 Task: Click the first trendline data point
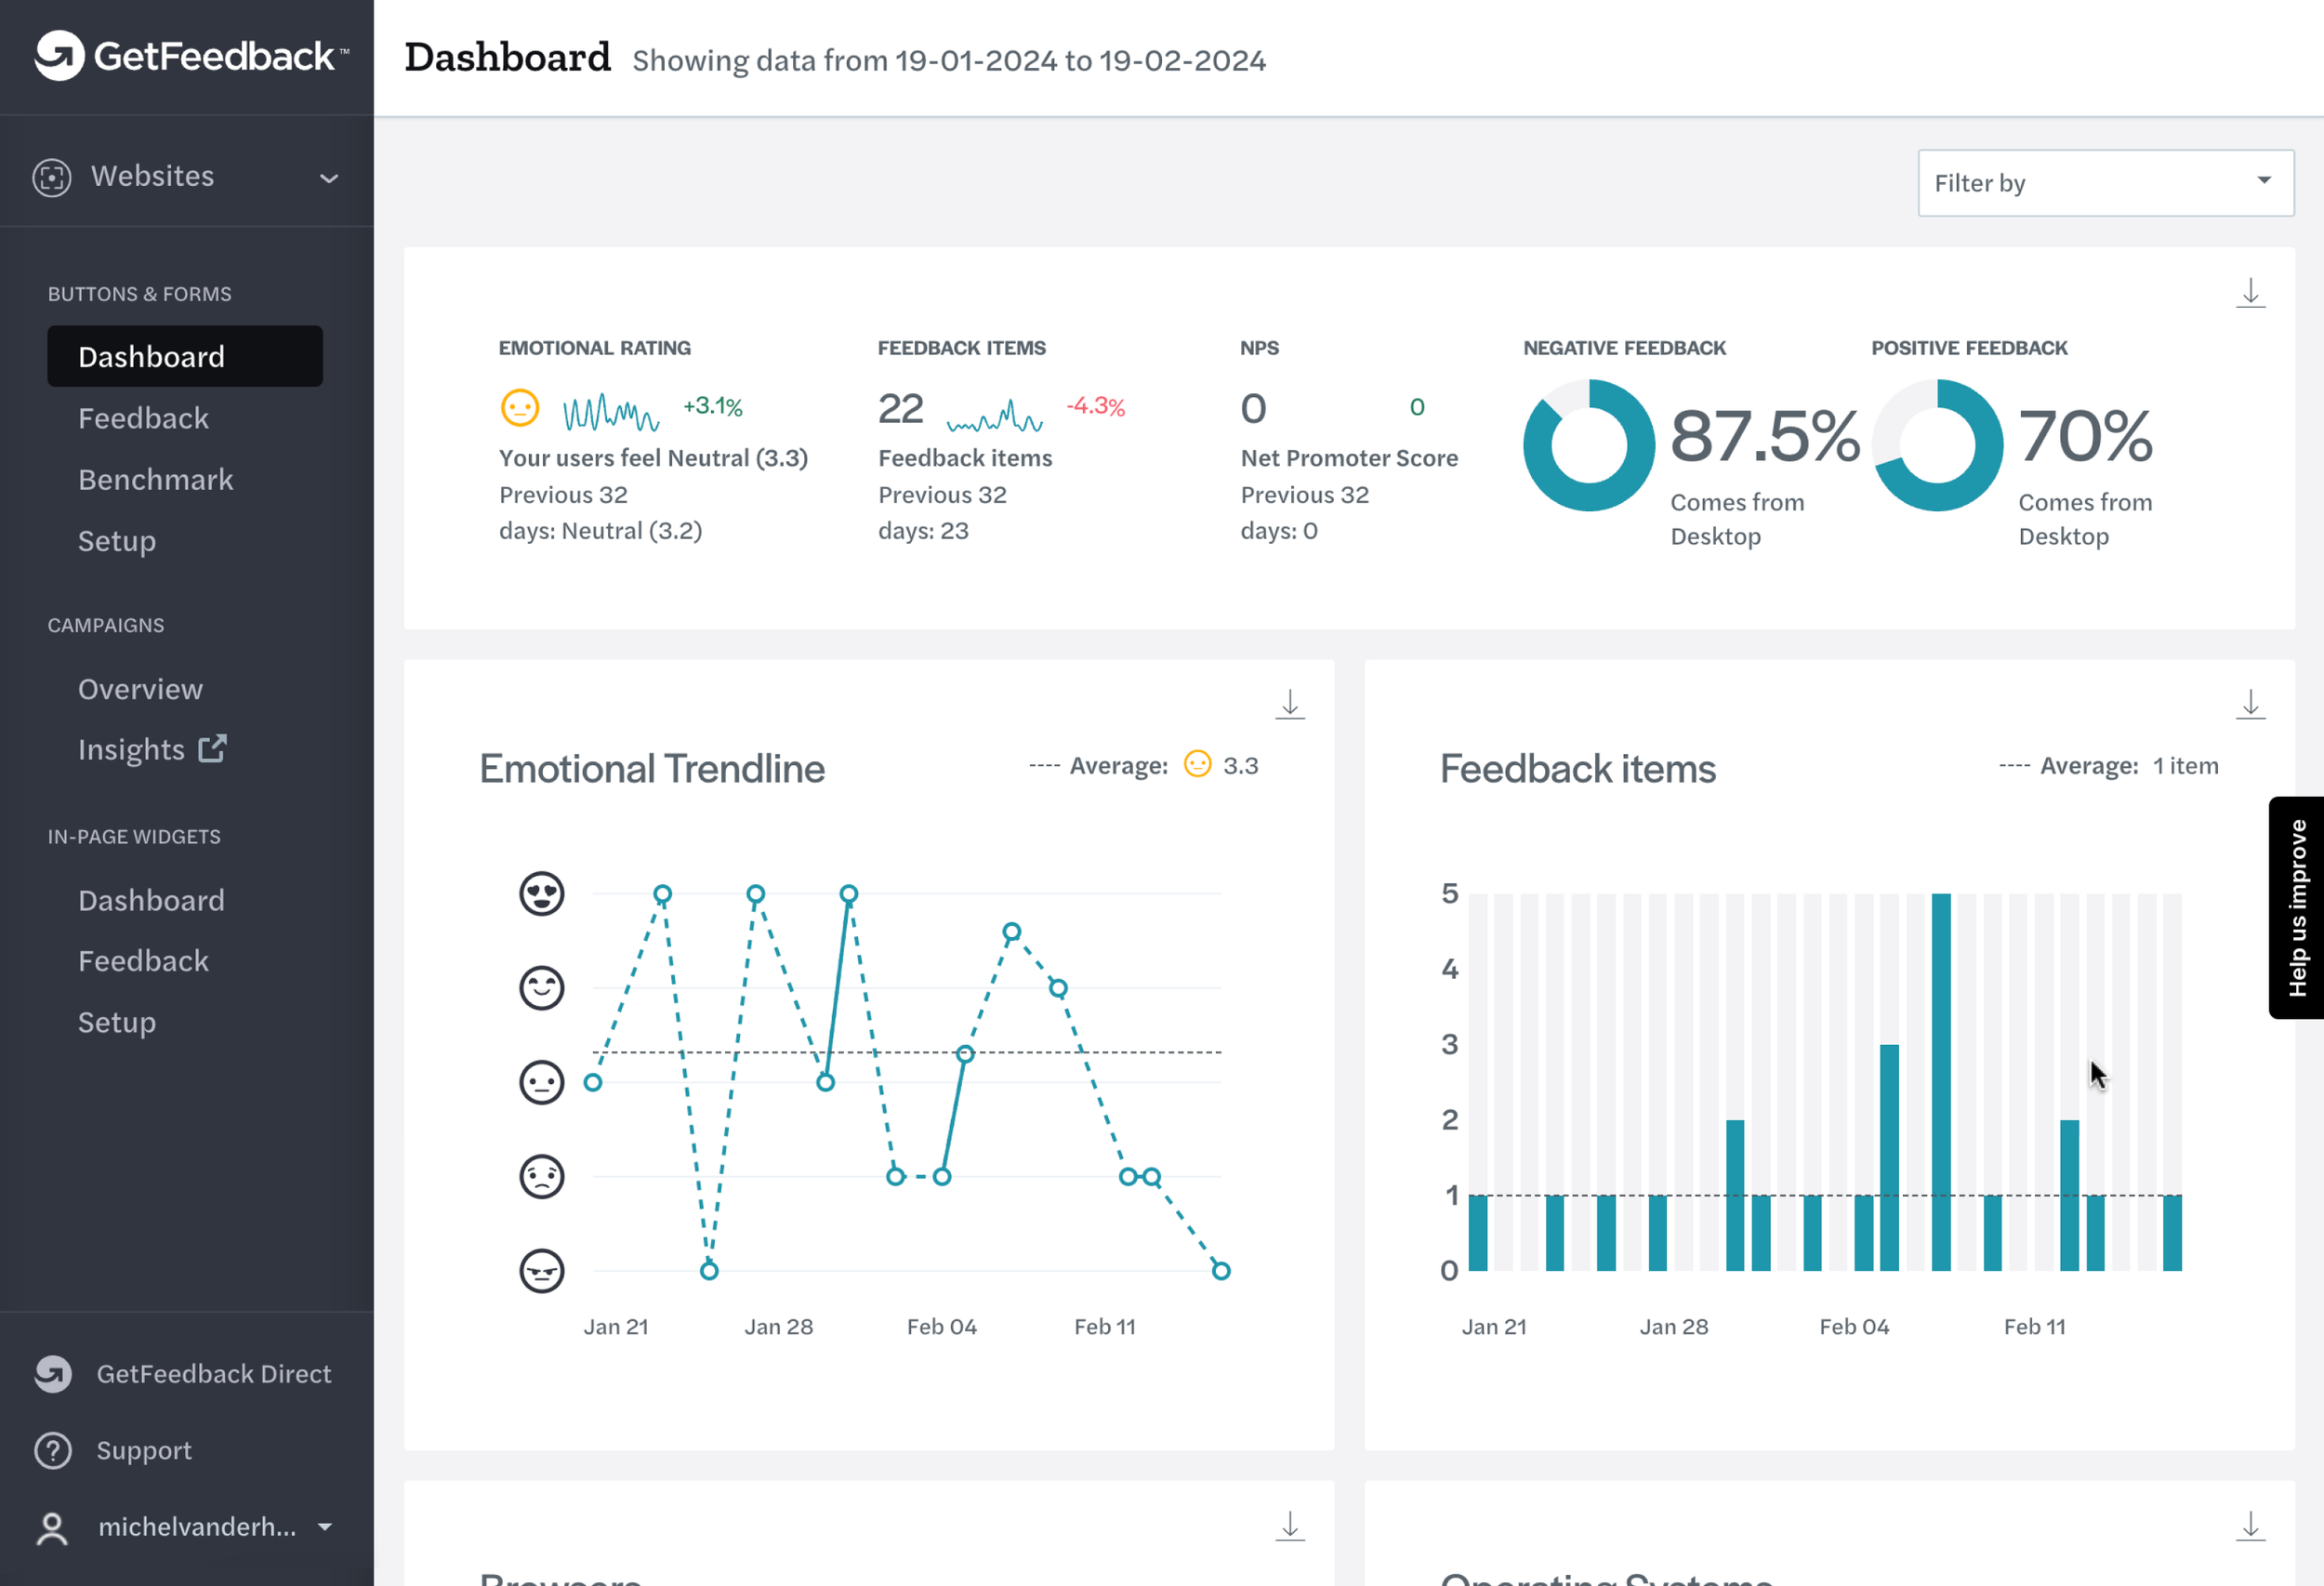coord(593,1082)
